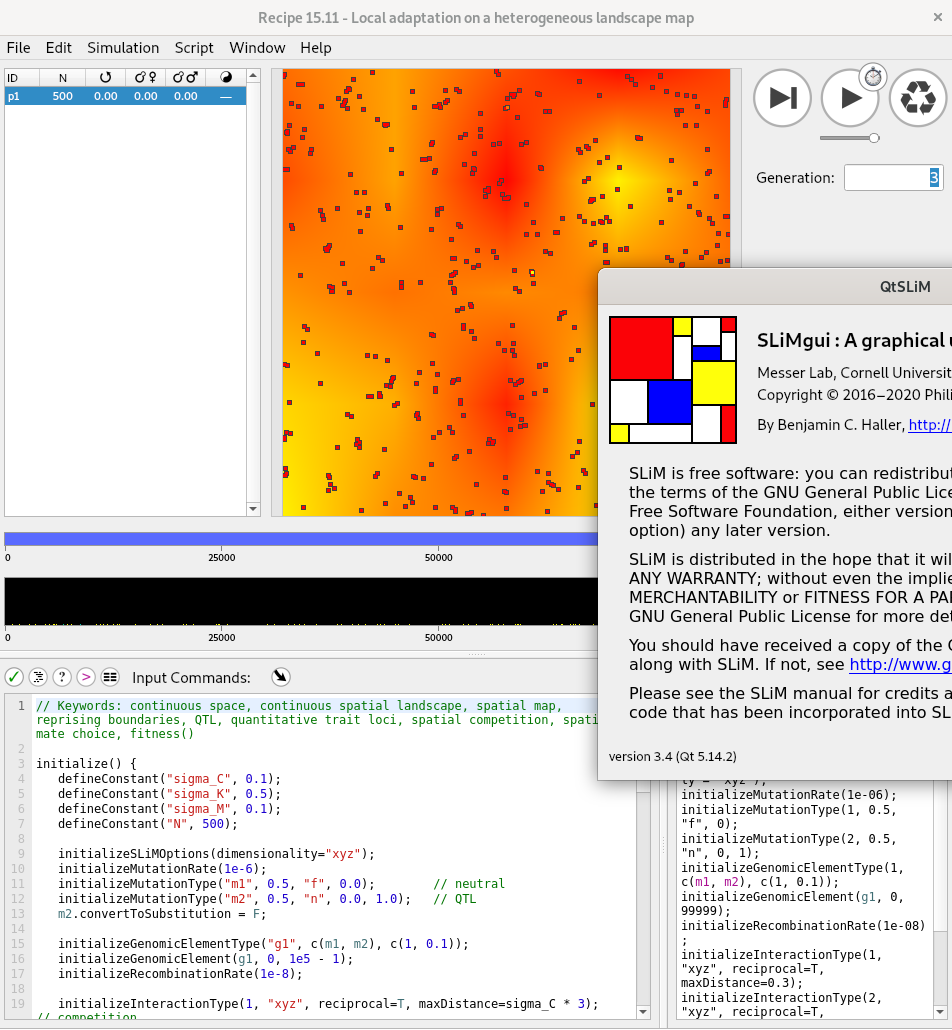
Task: Click the yin-yang sex ratio column header
Action: point(225,77)
